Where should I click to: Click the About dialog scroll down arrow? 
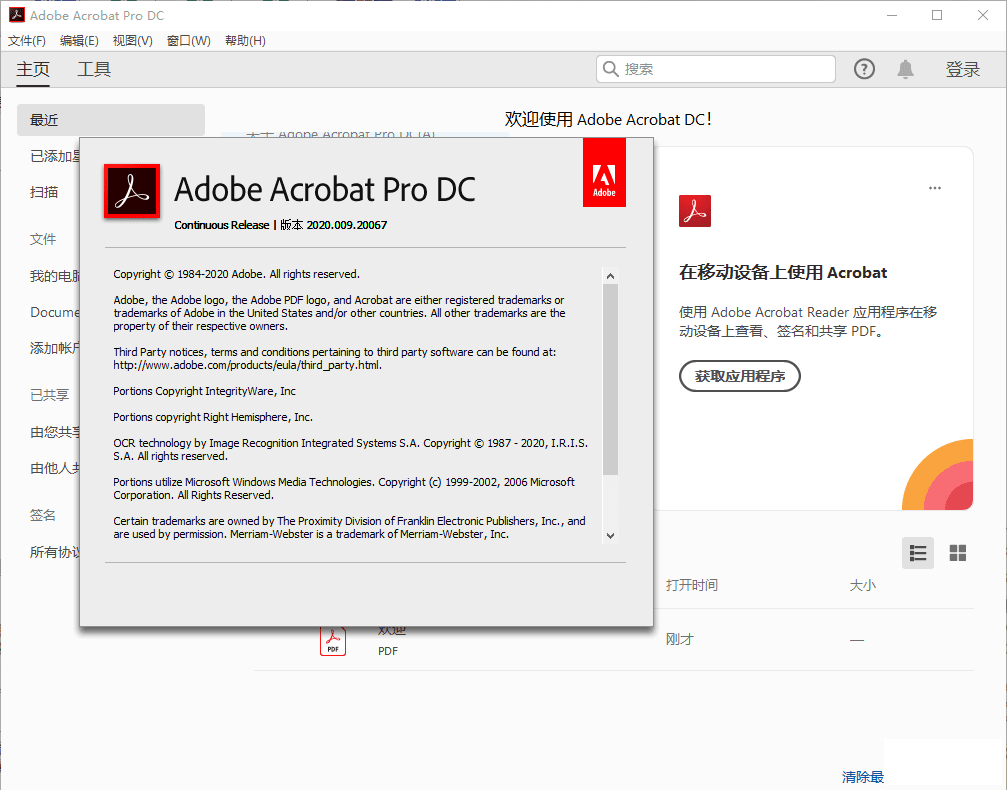610,536
